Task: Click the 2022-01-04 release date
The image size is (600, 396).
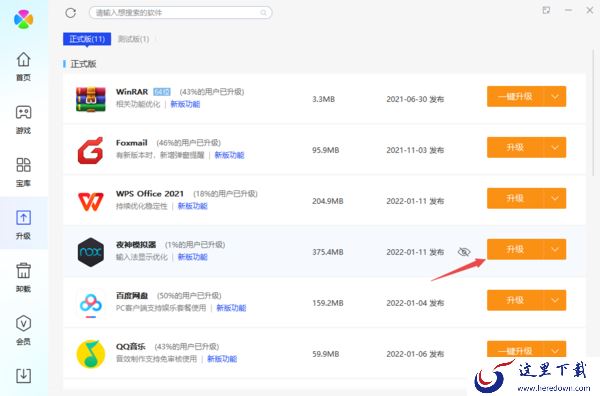Action: [x=406, y=303]
